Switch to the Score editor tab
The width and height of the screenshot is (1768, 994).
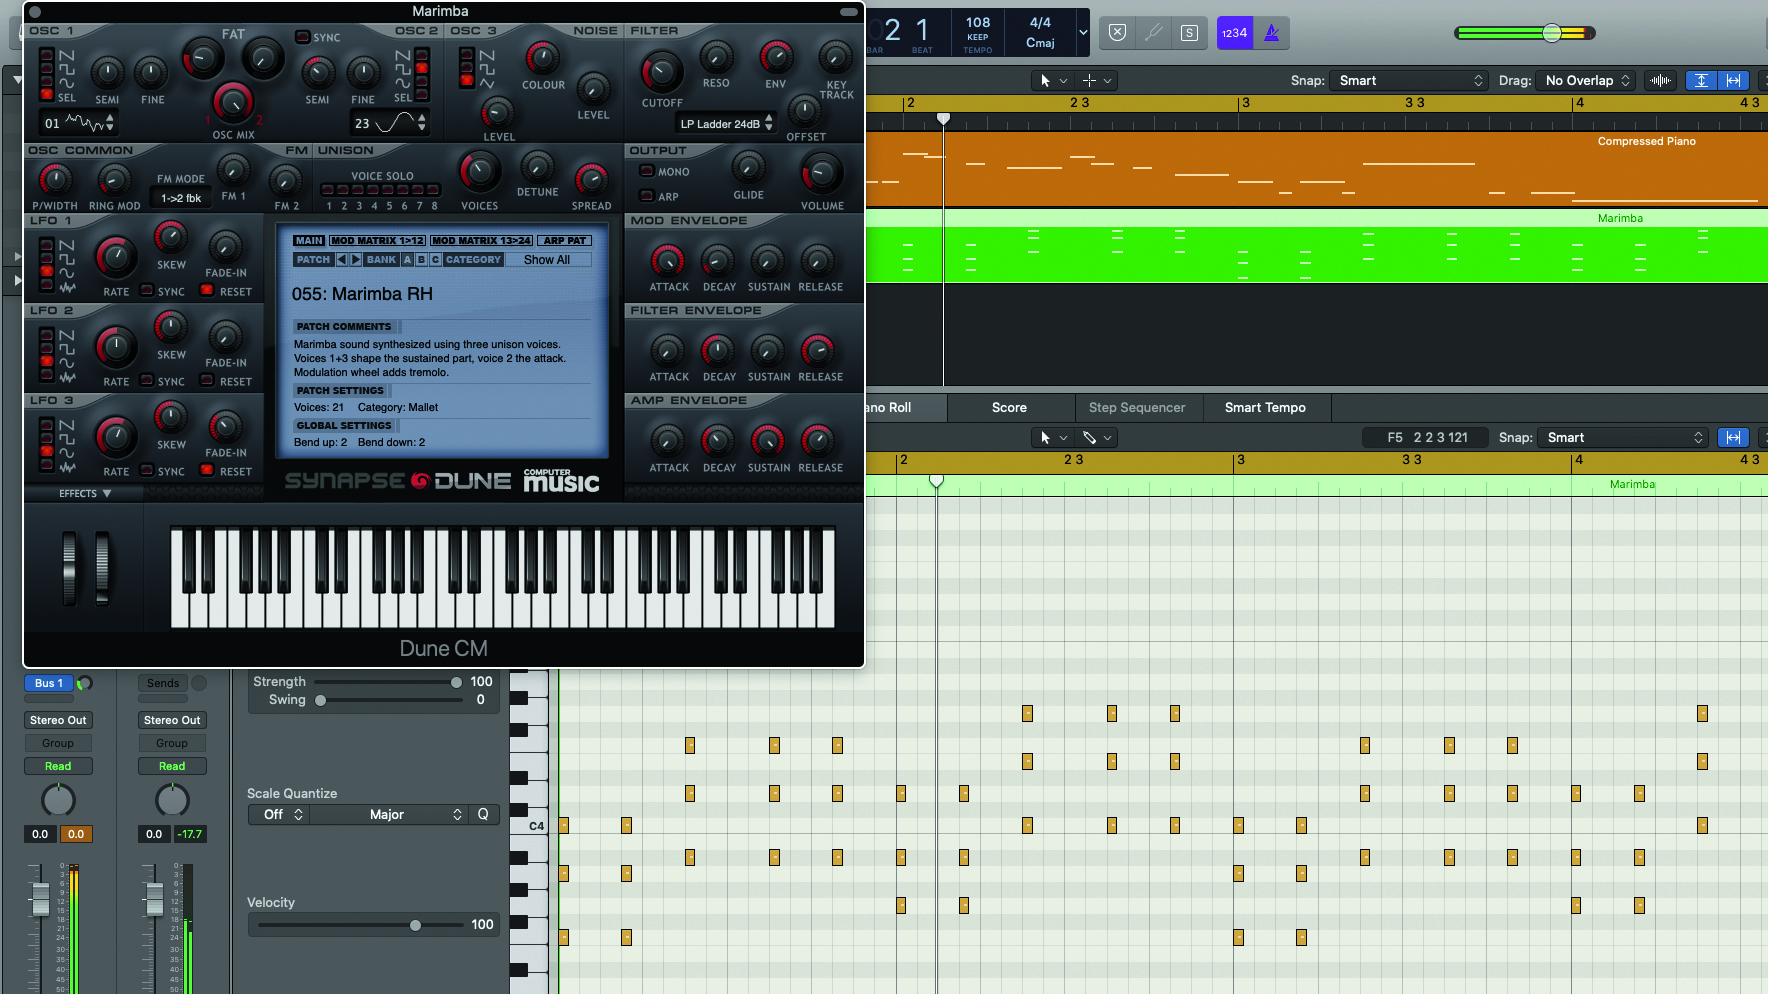pos(1009,407)
